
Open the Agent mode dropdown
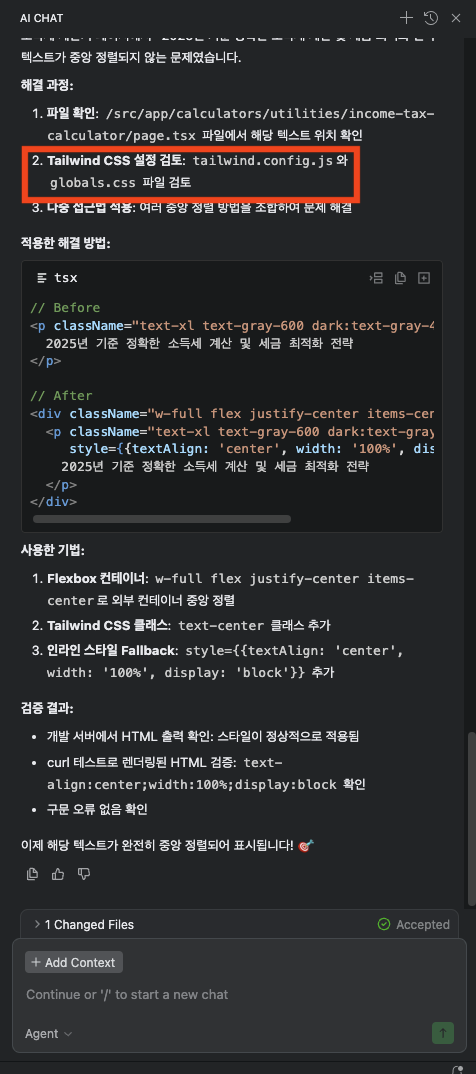pos(49,1034)
